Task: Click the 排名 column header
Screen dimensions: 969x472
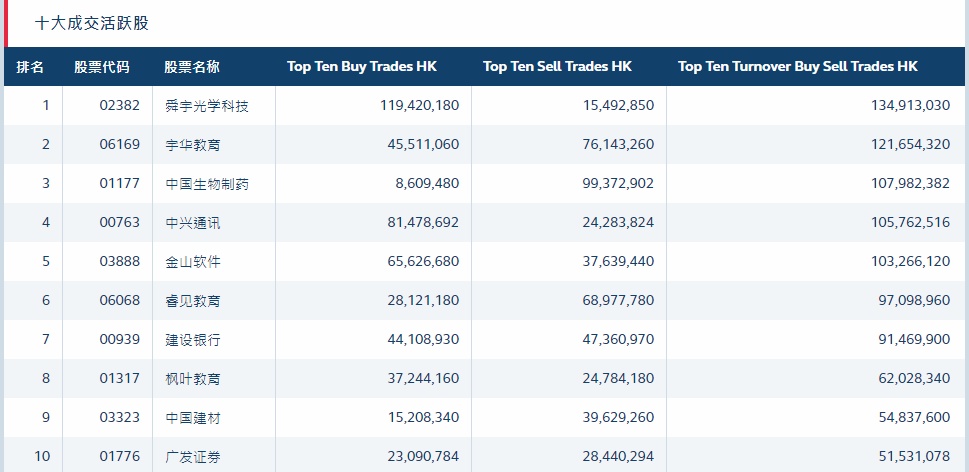Action: coord(31,67)
